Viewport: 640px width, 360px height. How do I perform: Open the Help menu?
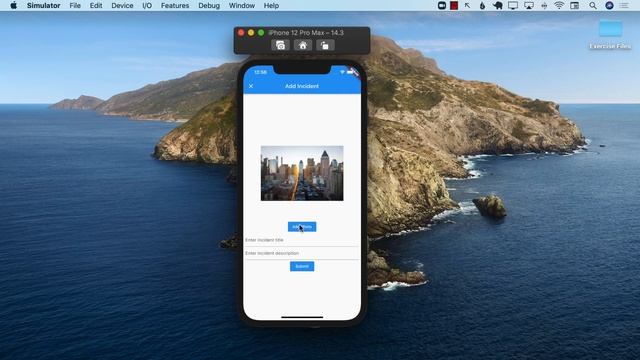point(271,6)
